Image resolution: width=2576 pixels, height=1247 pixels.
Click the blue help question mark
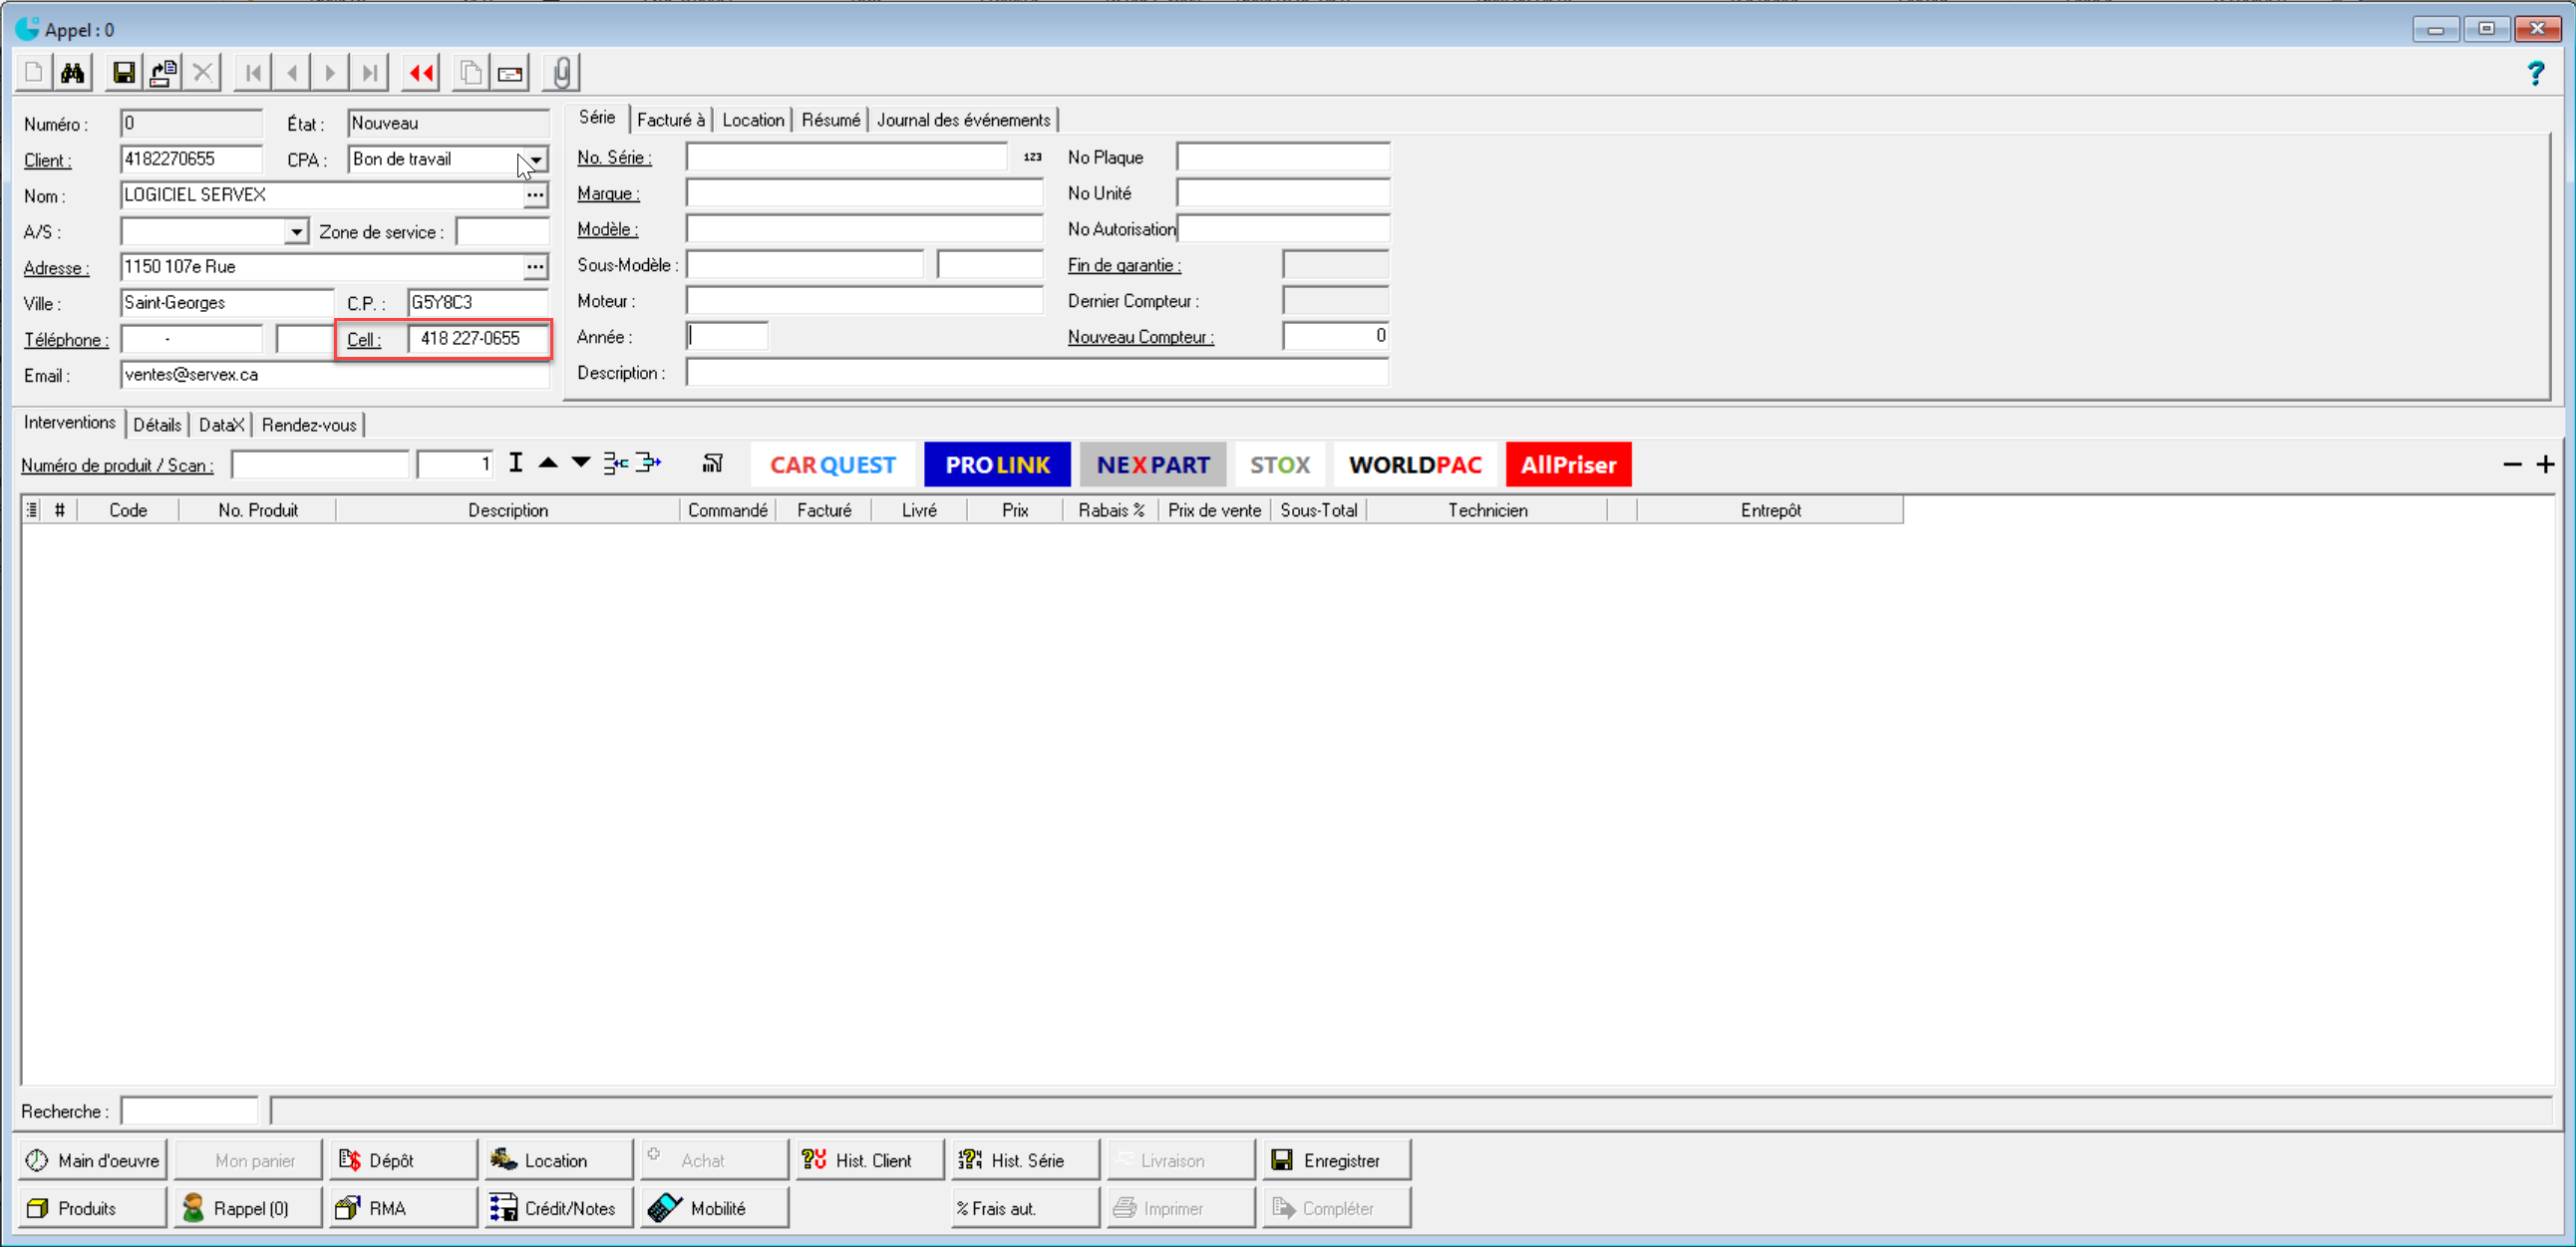pyautogui.click(x=2534, y=73)
